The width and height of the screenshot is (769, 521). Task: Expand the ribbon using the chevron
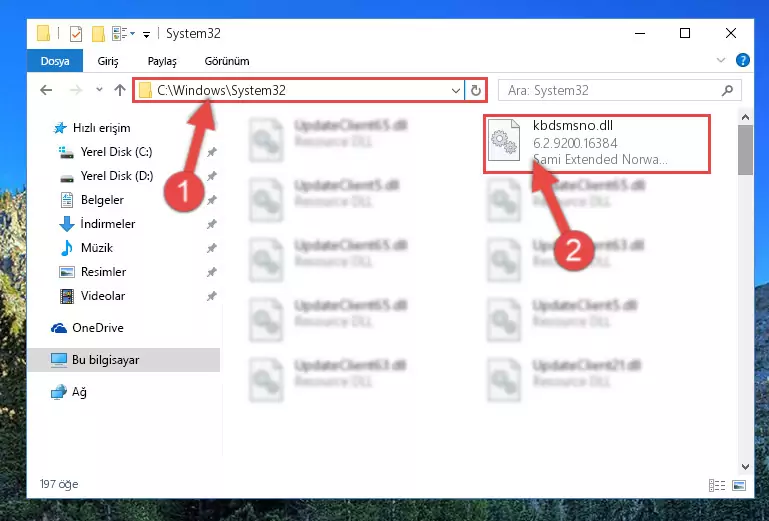point(720,60)
